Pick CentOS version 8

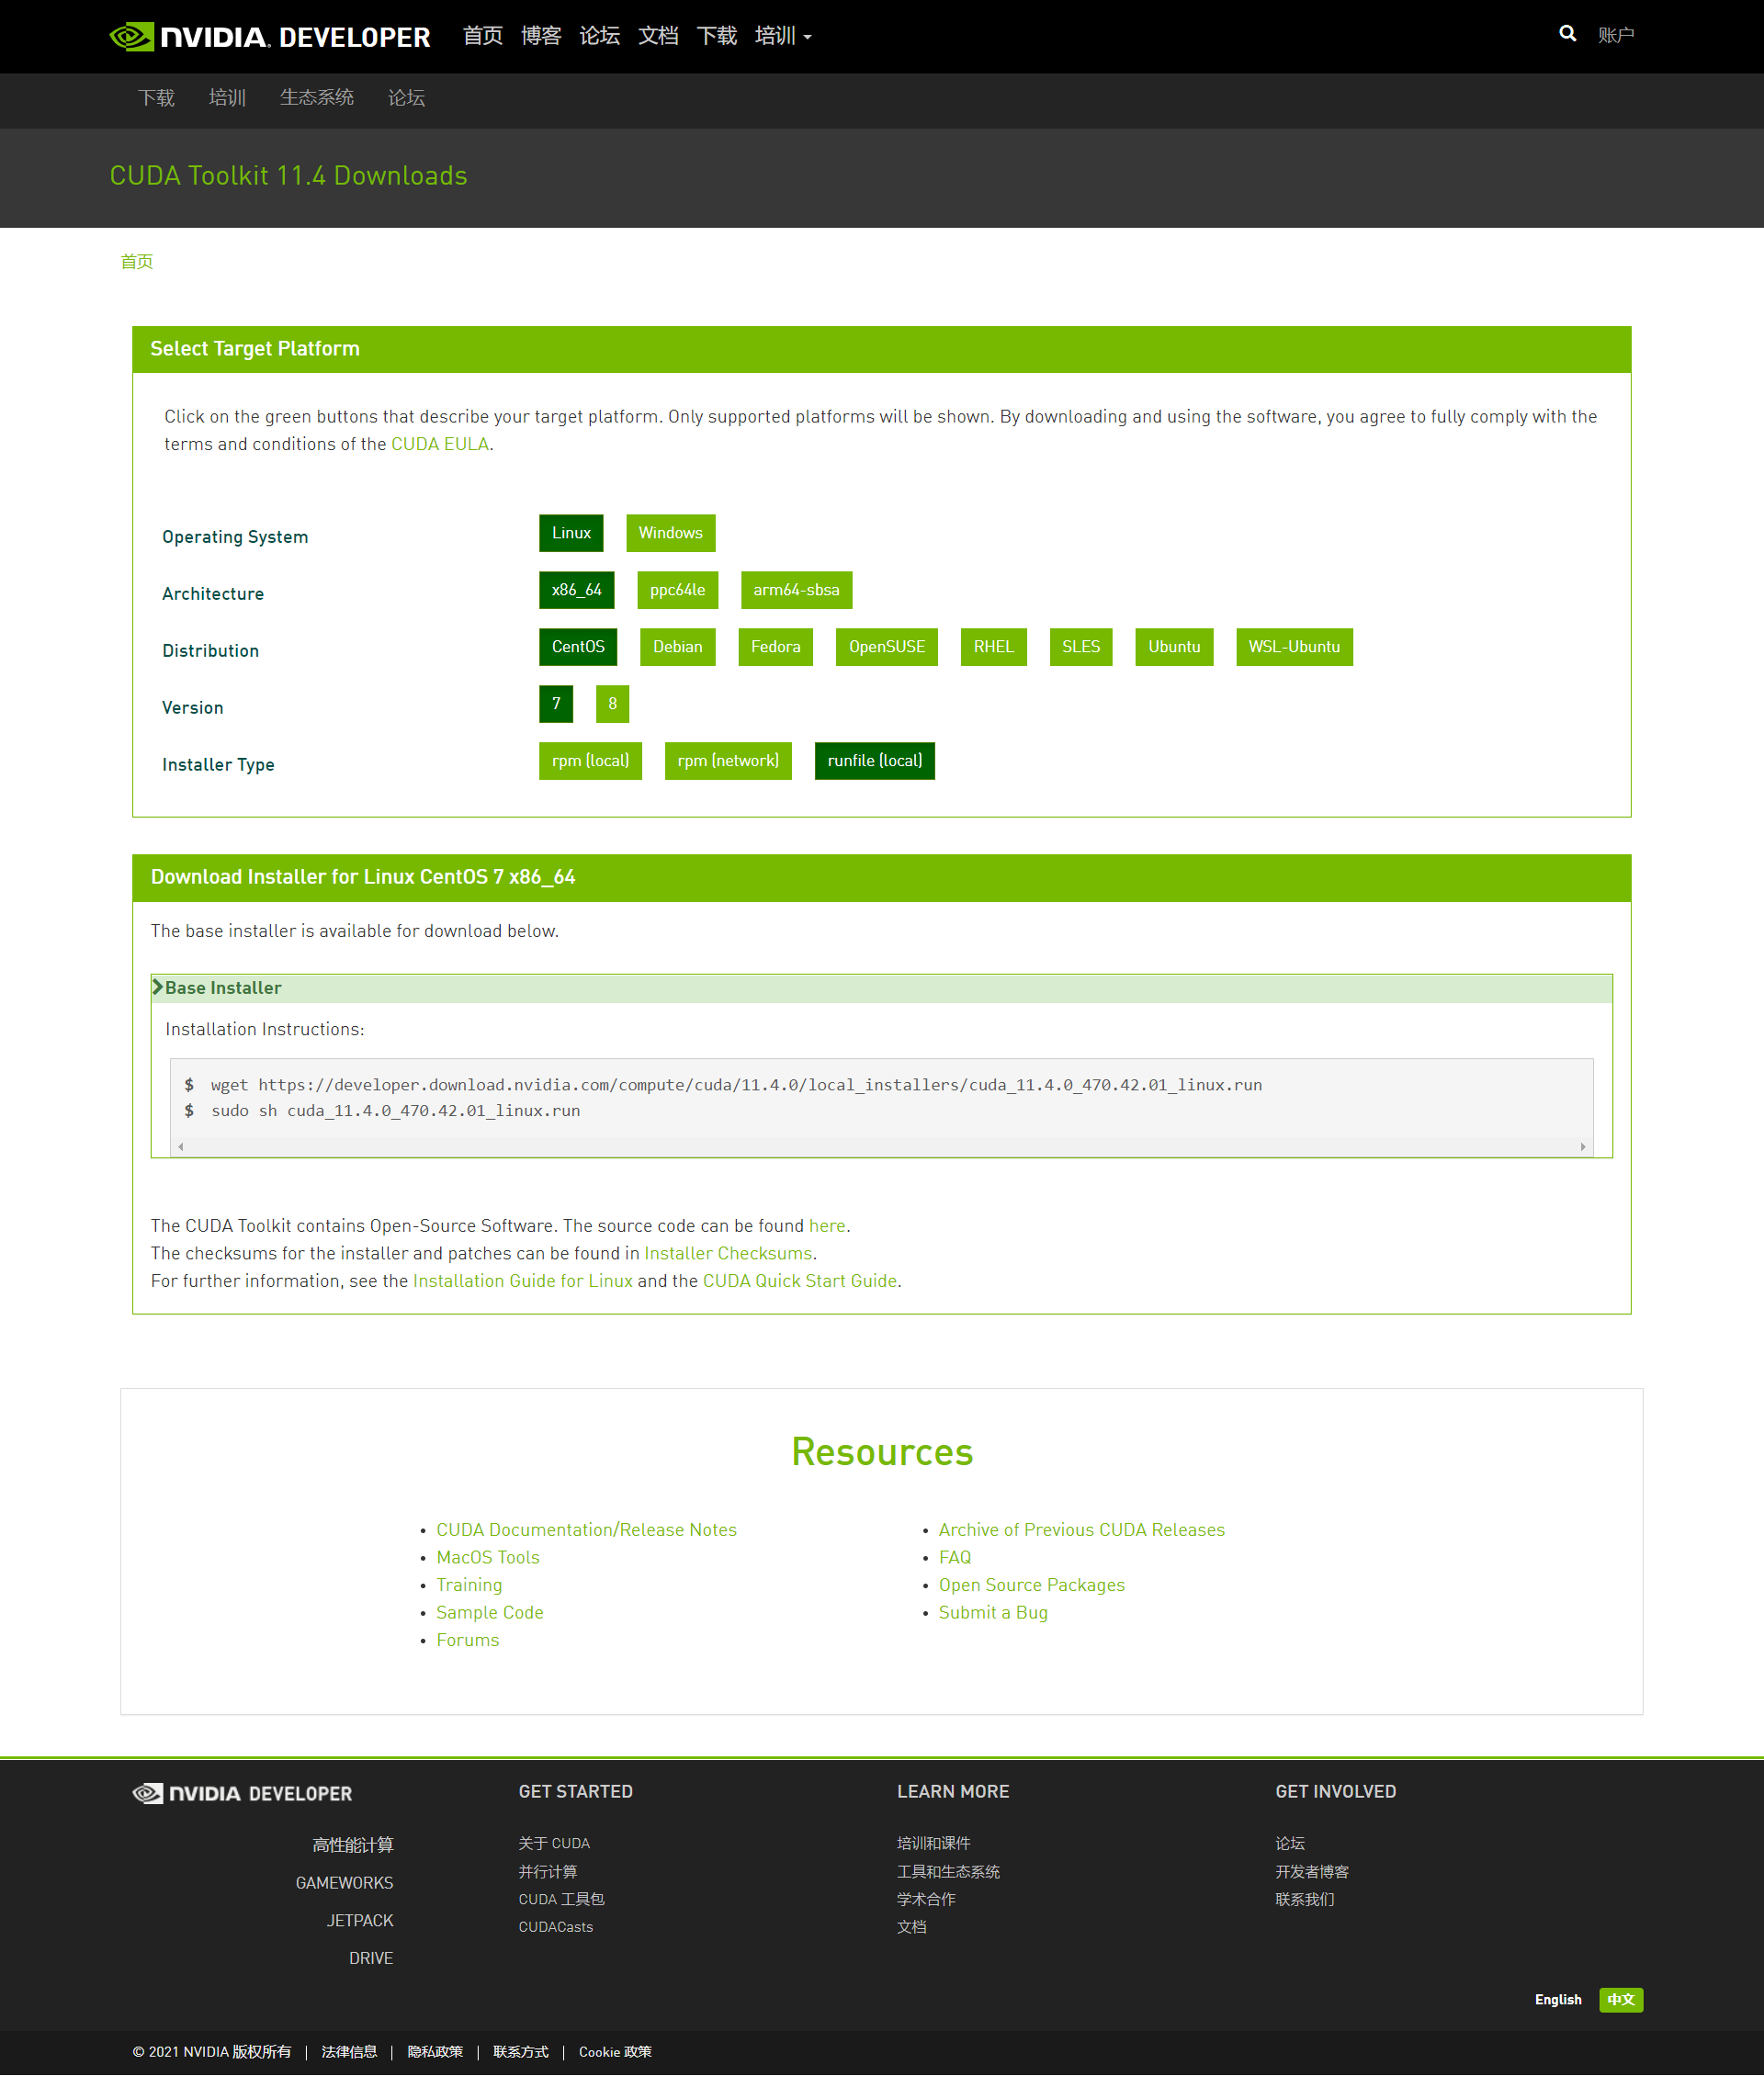(x=612, y=704)
